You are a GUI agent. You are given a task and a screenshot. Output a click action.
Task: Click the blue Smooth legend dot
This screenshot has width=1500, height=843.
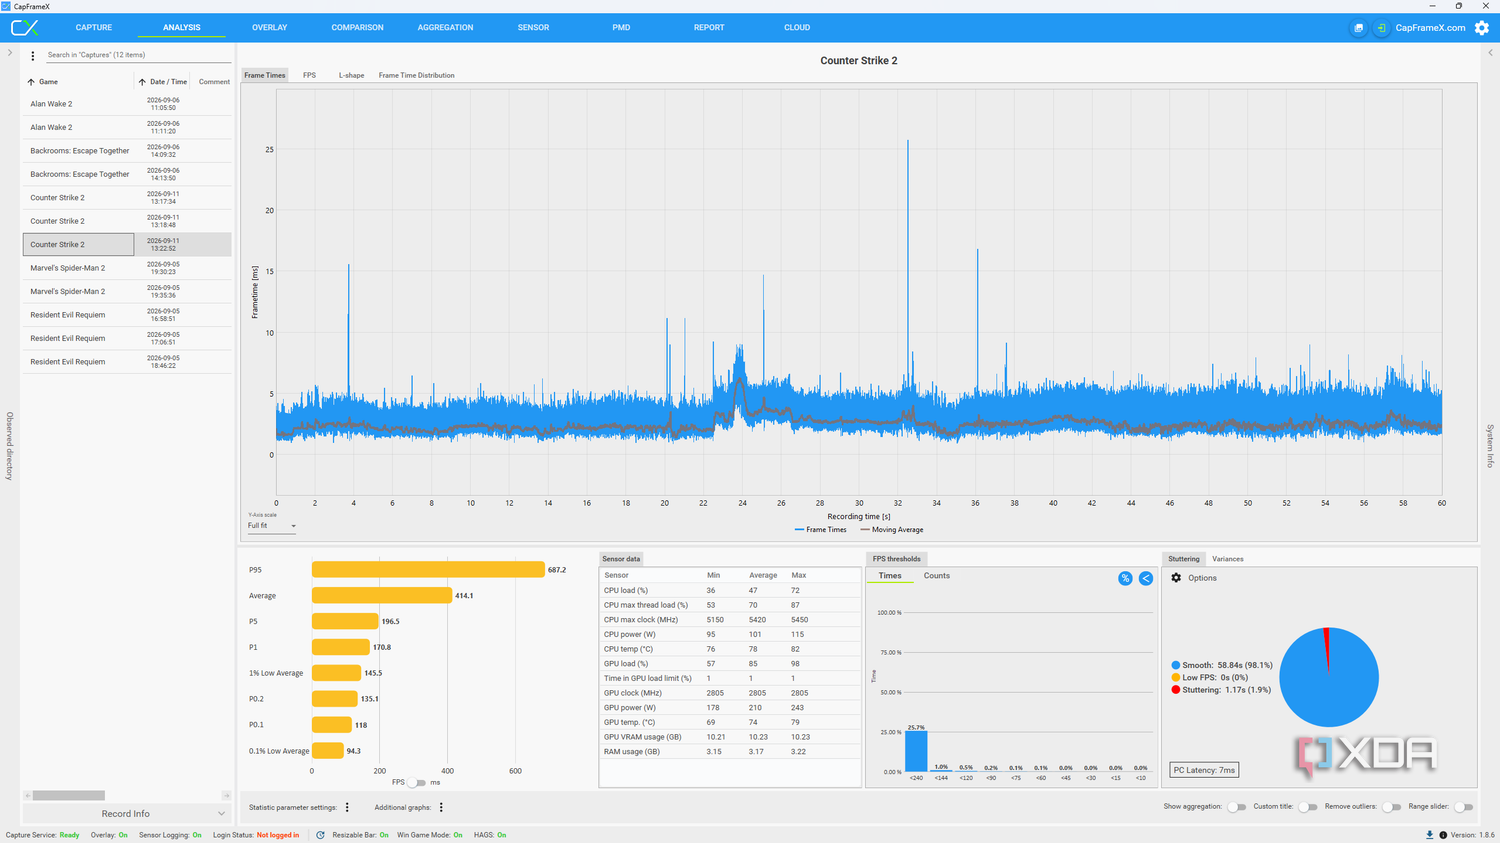click(1176, 665)
